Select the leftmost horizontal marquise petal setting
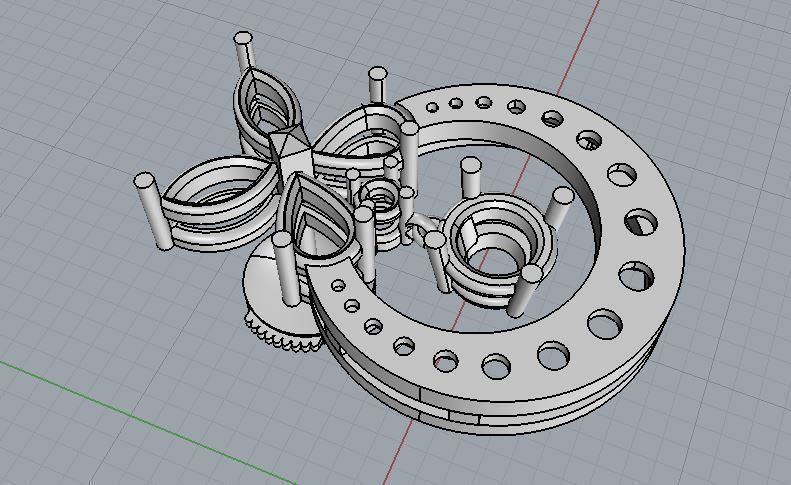The height and width of the screenshot is (485, 791). 218,202
